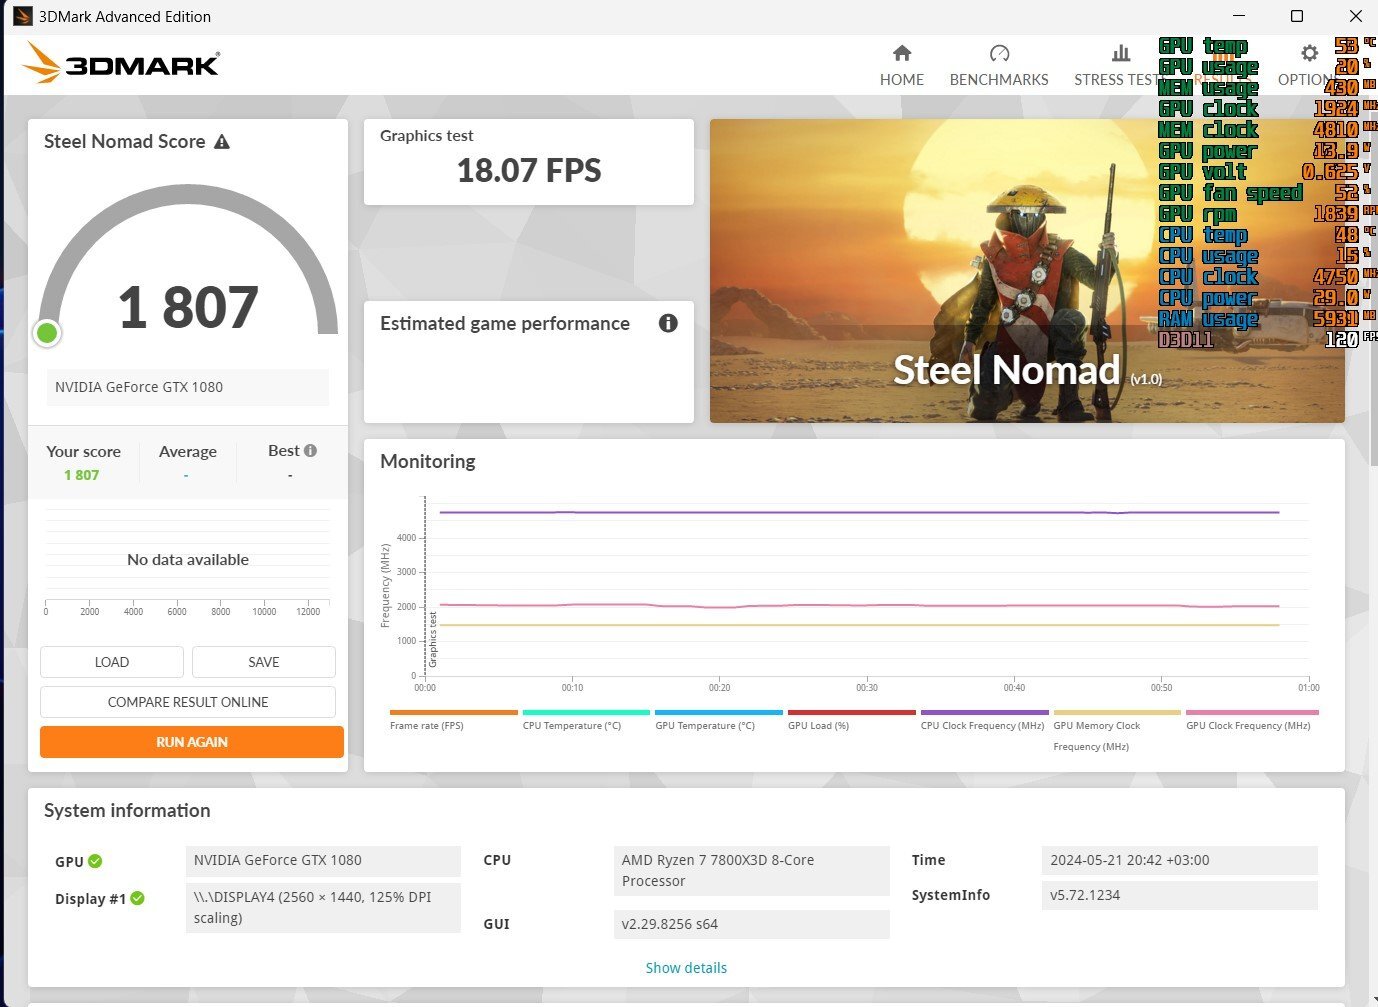Open the Show details link
The height and width of the screenshot is (1007, 1378).
686,968
